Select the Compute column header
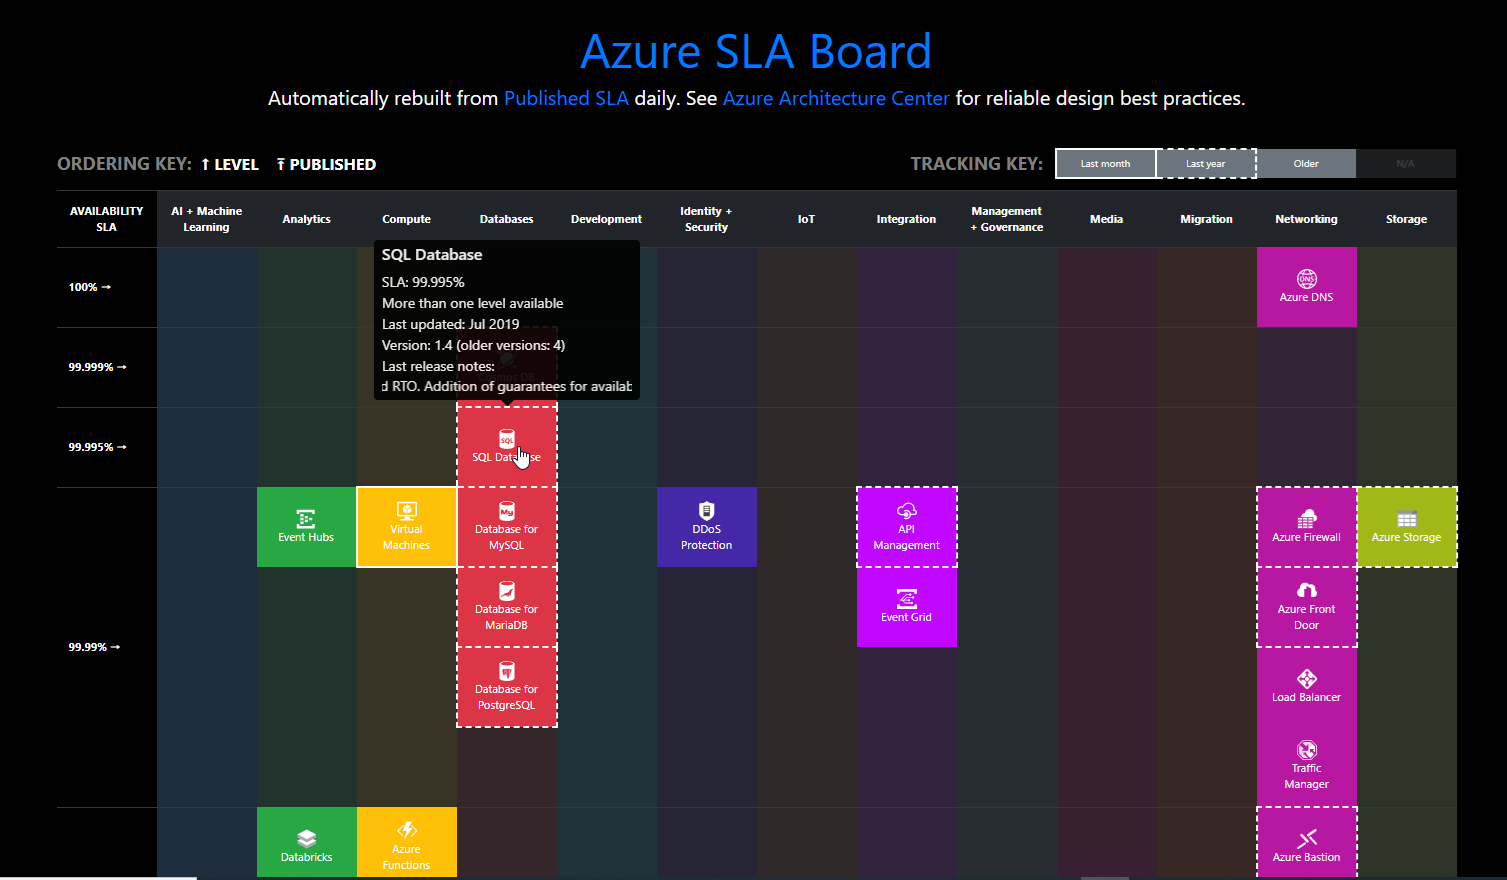This screenshot has height=880, width=1507. pyautogui.click(x=406, y=219)
